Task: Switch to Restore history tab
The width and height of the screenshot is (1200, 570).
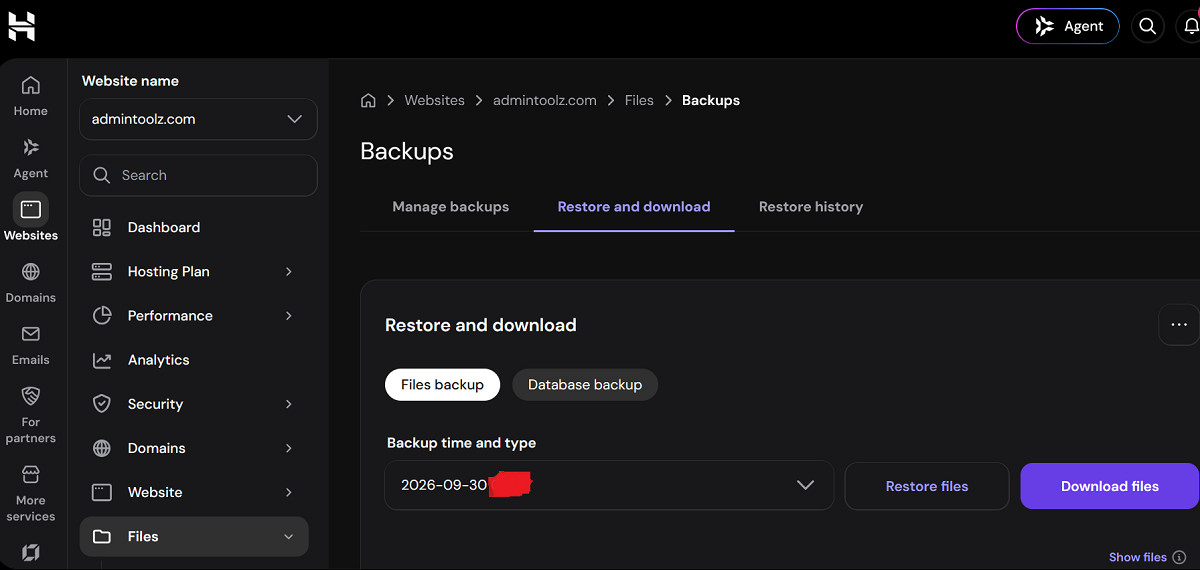Action: pos(811,207)
